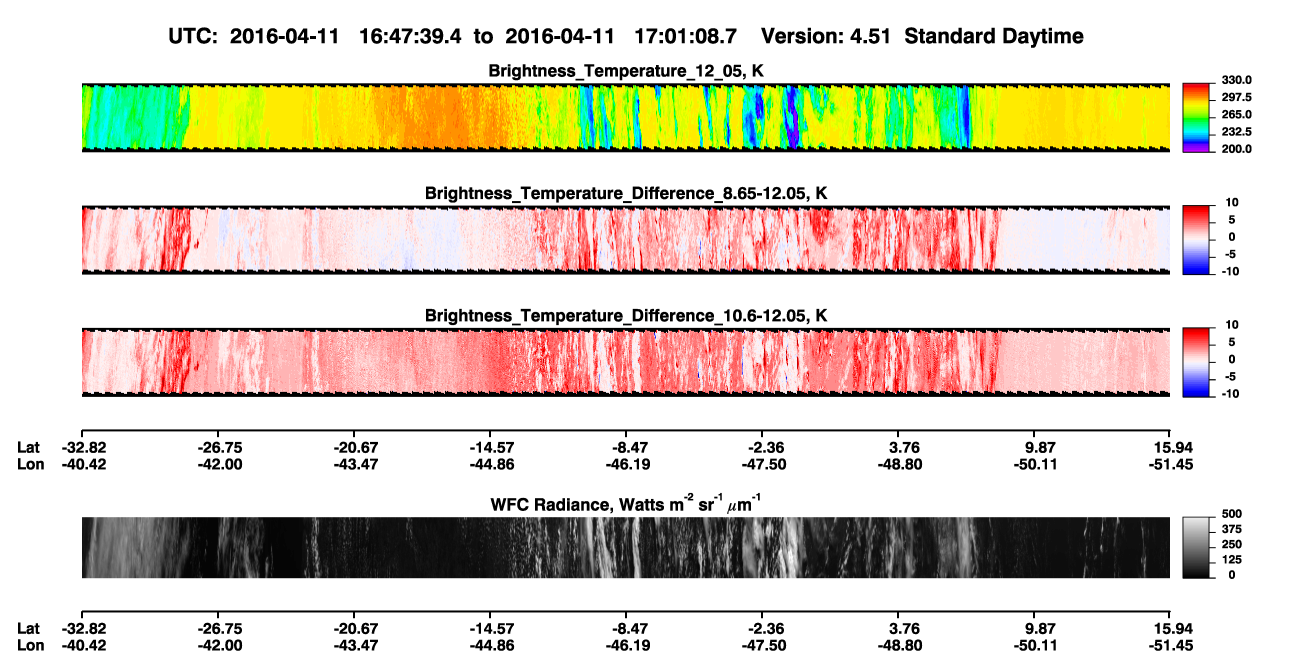
Task: Click the end time 17:01:08.7 in the header
Action: pos(687,36)
